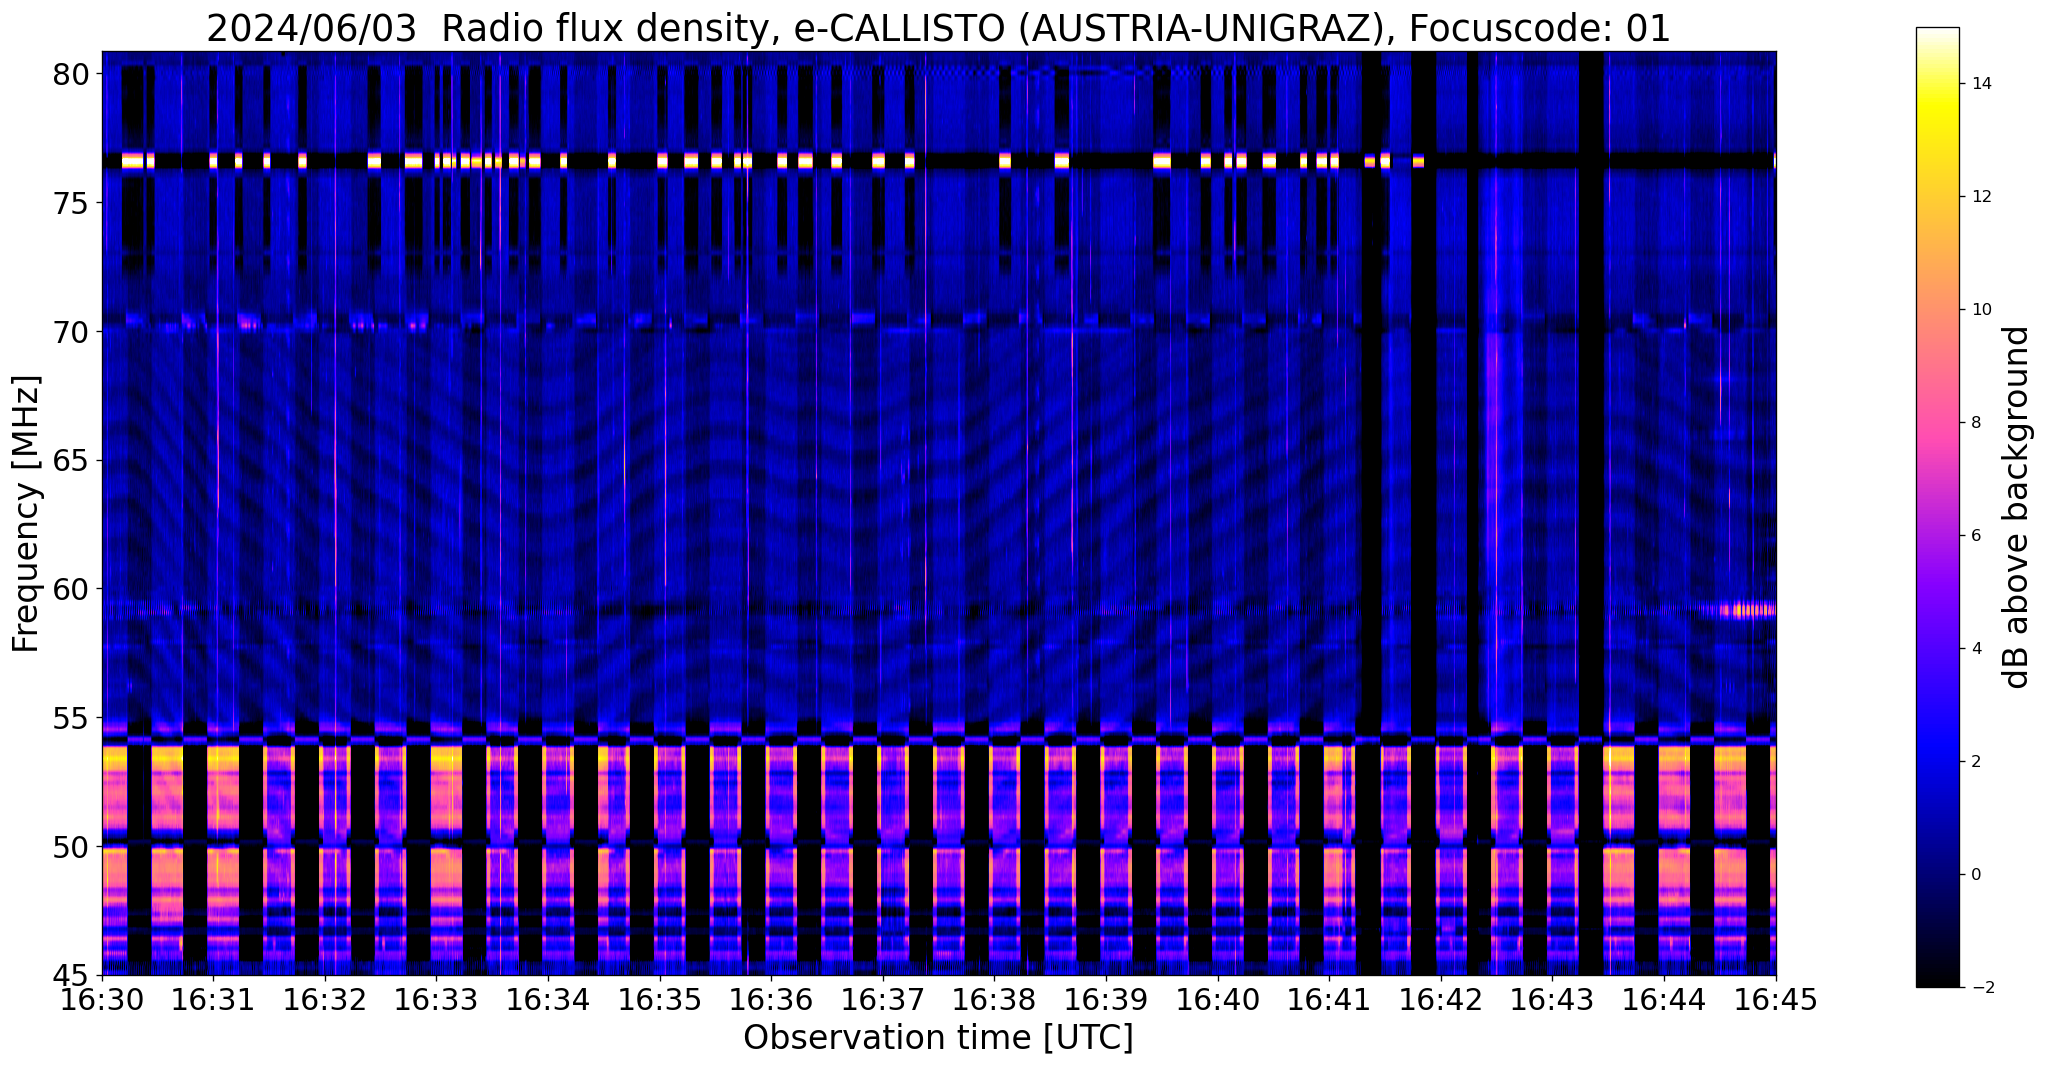Click the 16:39 time tick label
The image size is (2047, 1067).
click(1106, 1001)
